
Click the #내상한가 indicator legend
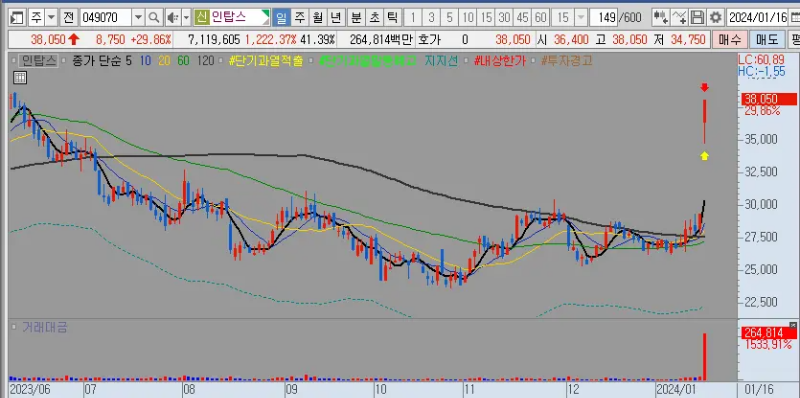point(499,61)
